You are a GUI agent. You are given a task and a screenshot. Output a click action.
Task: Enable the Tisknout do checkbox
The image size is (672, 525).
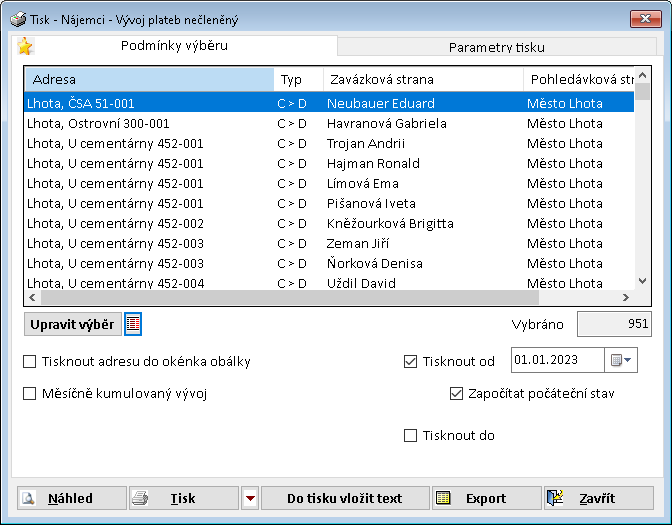click(410, 436)
